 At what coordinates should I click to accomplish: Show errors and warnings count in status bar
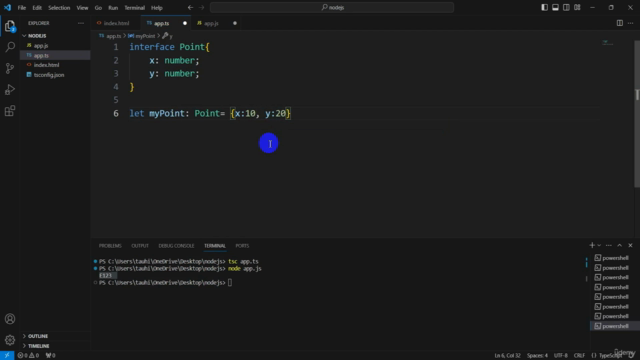coord(28,356)
